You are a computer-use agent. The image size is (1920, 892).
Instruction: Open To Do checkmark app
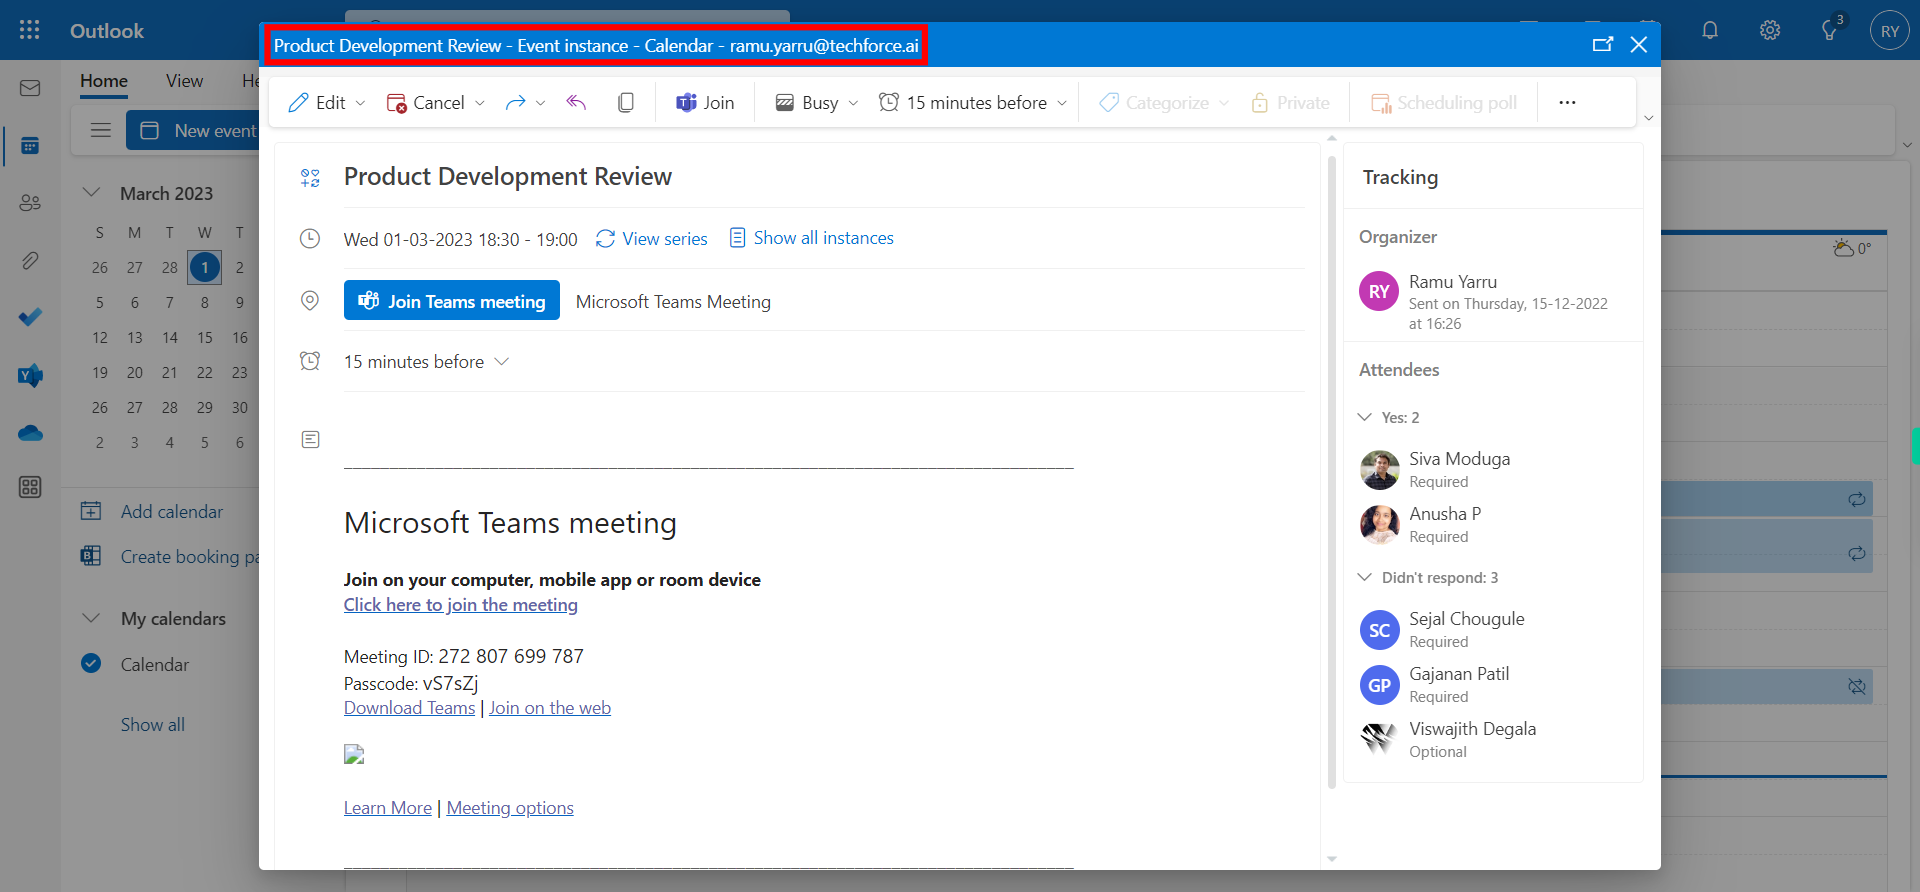30,318
